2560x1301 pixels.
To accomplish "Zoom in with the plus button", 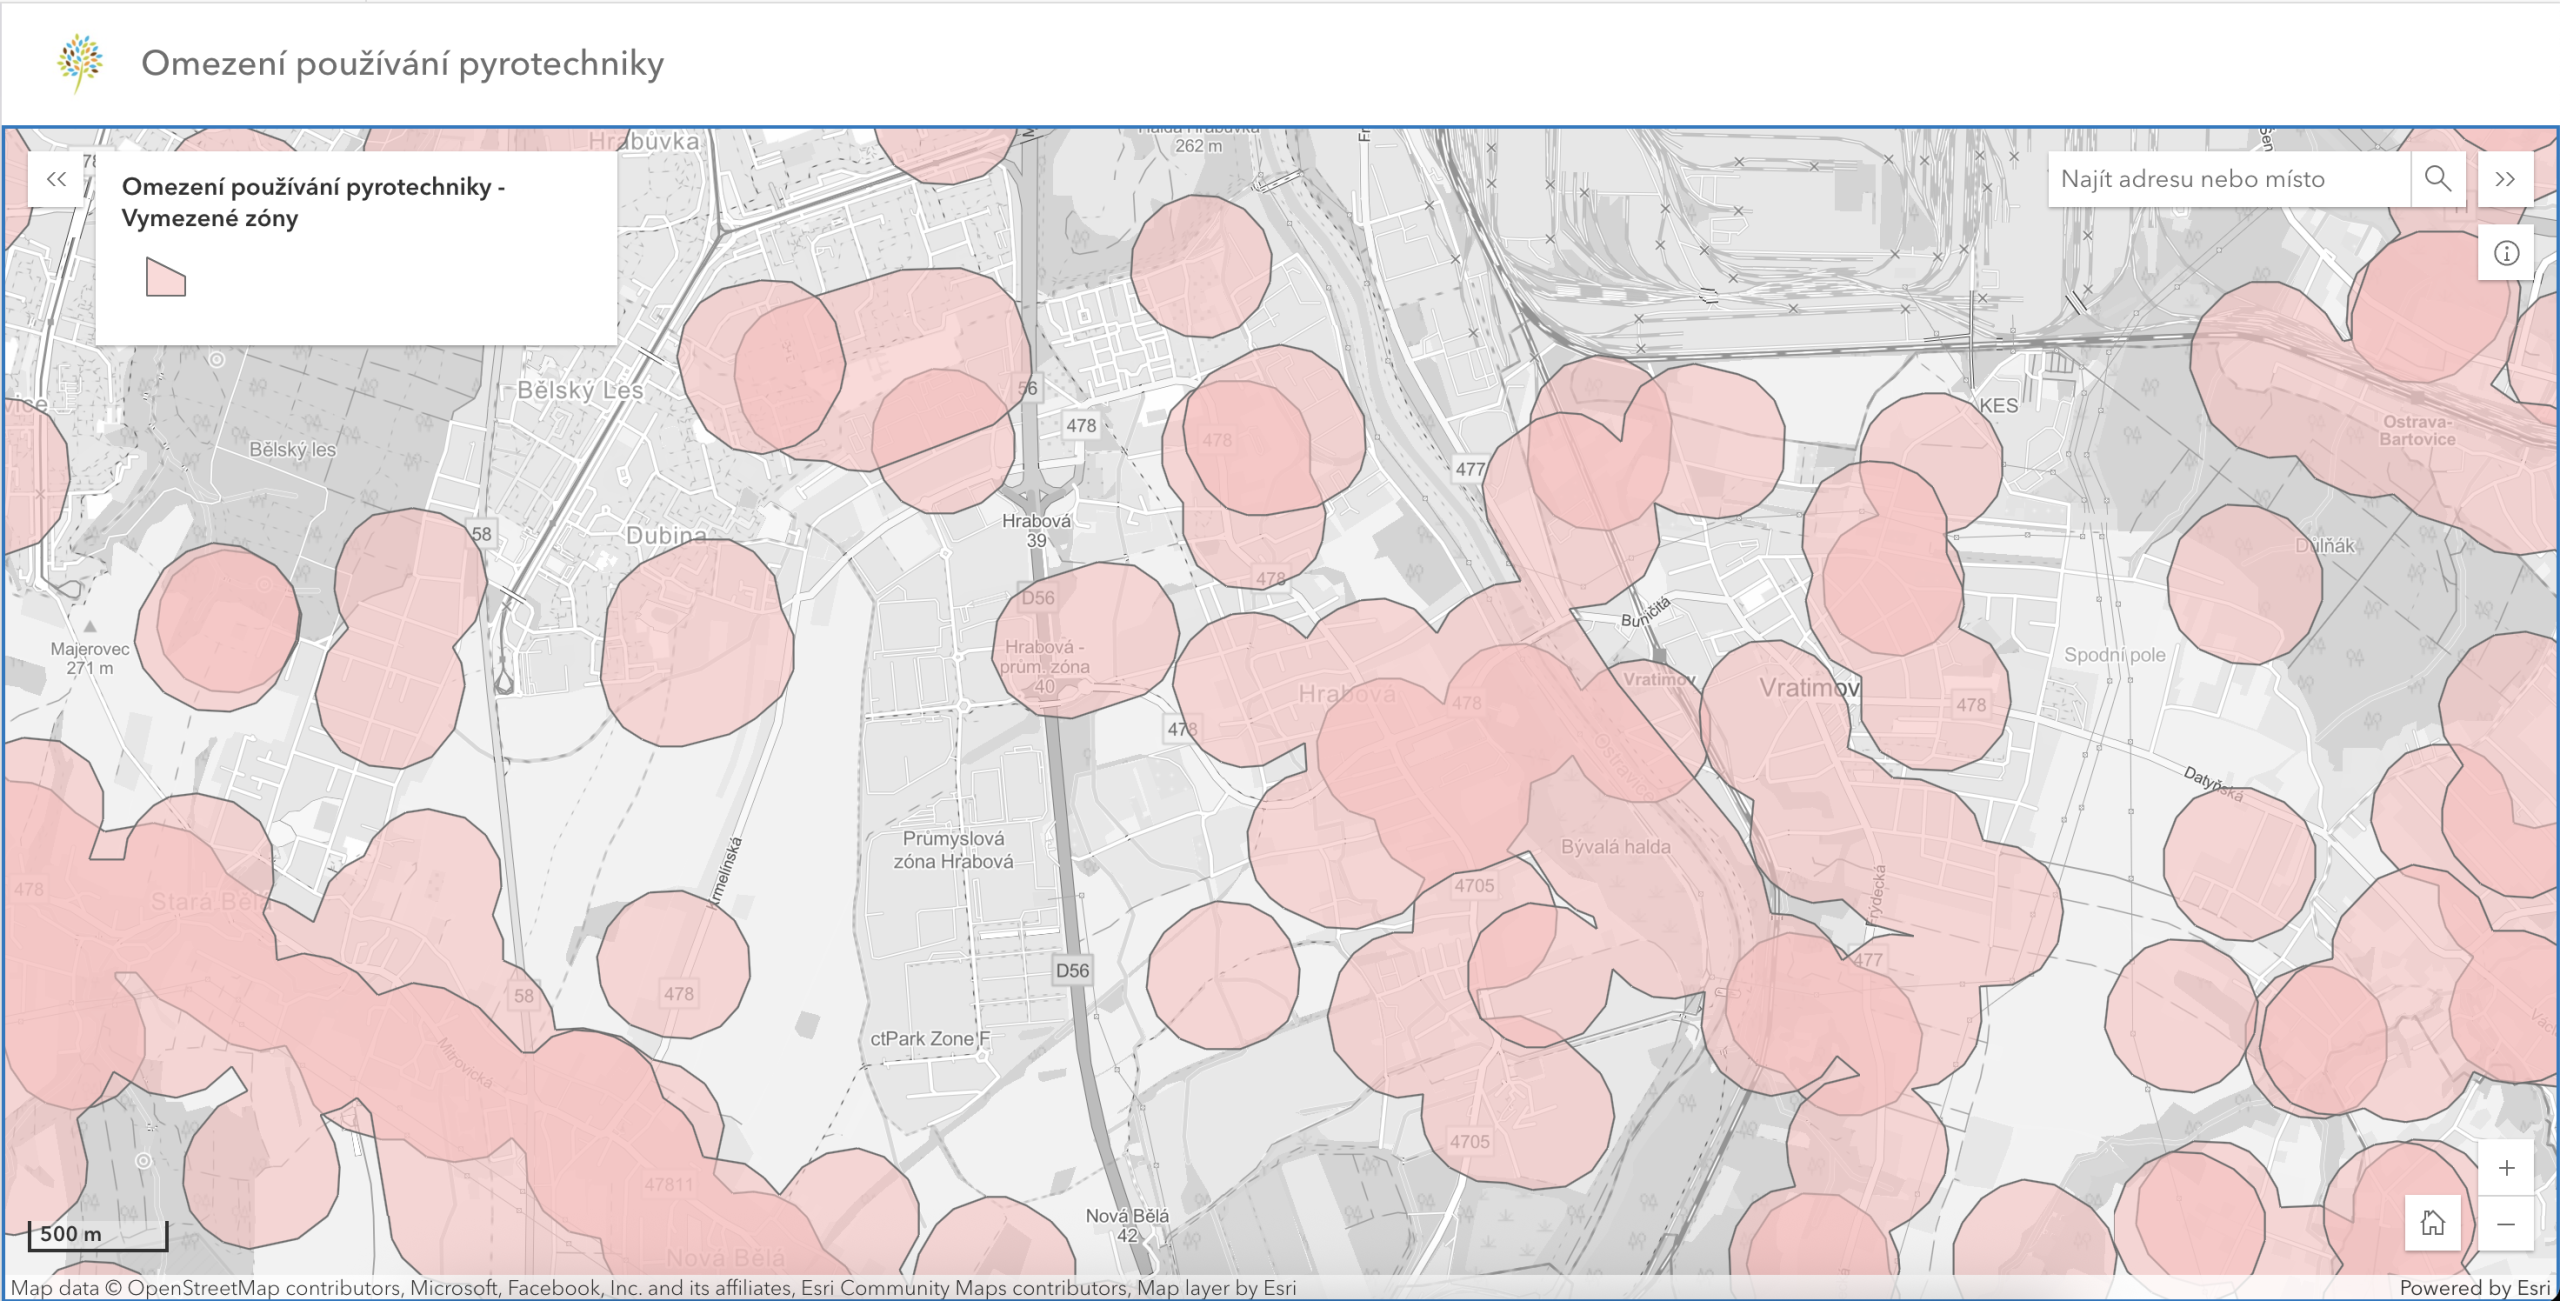I will (x=2505, y=1168).
